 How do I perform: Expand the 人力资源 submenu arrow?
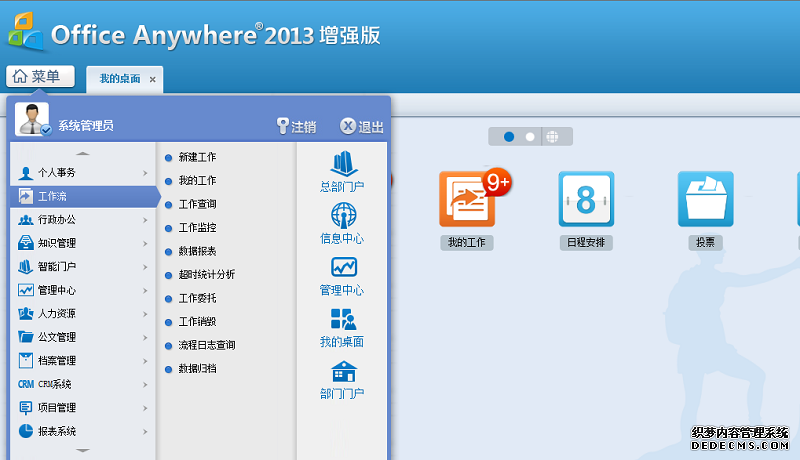[145, 314]
